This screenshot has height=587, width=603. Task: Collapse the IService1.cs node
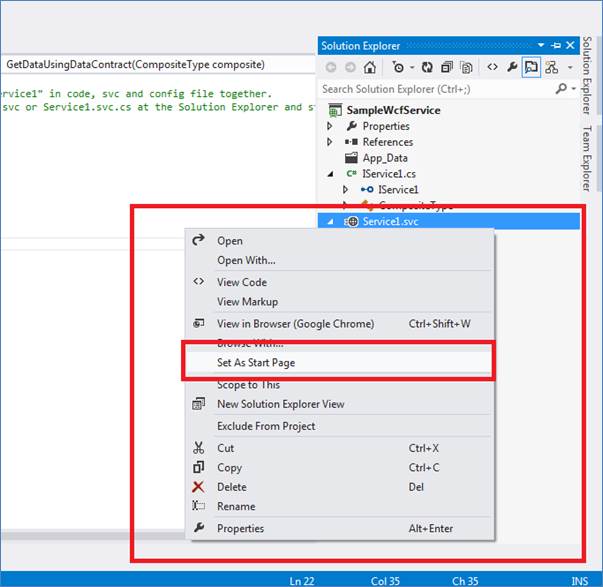click(x=331, y=174)
